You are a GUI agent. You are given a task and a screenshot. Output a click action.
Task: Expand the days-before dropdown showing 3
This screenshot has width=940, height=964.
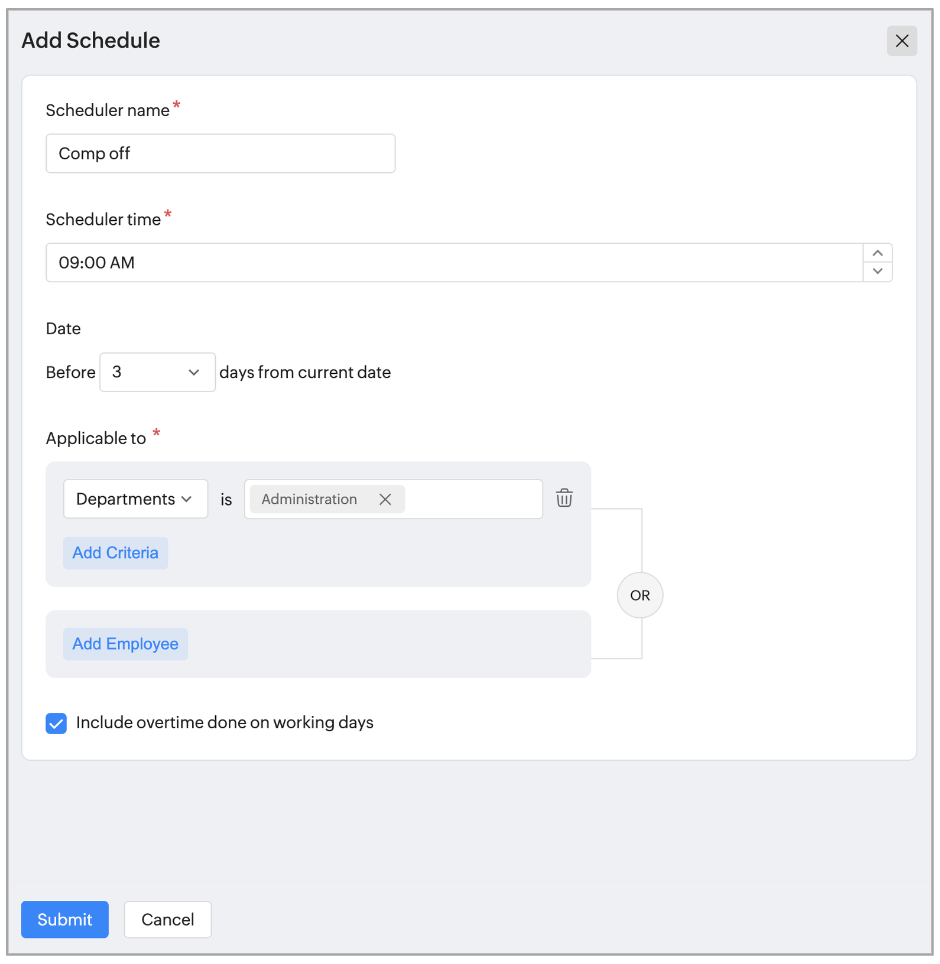click(157, 372)
